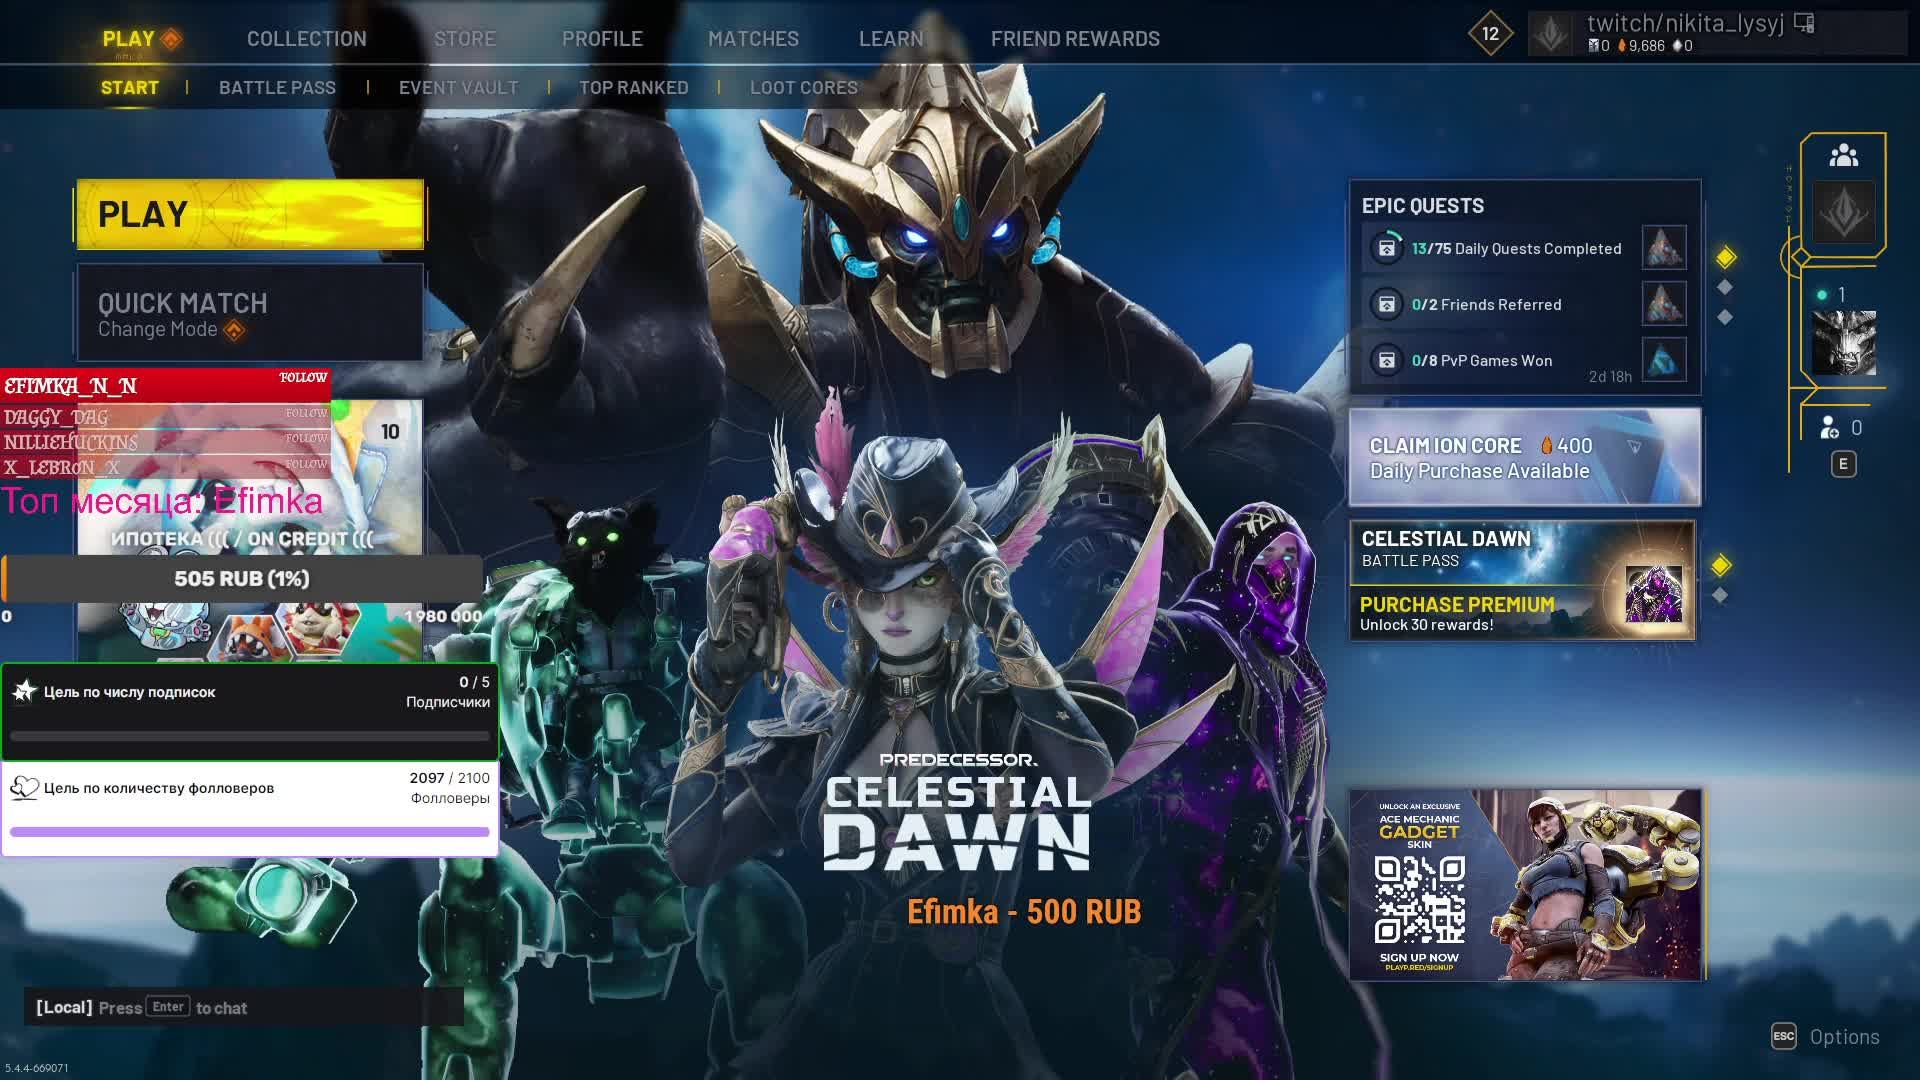Click the ESC key icon
Image resolution: width=1920 pixels, height=1080 pixels.
click(x=1784, y=1036)
